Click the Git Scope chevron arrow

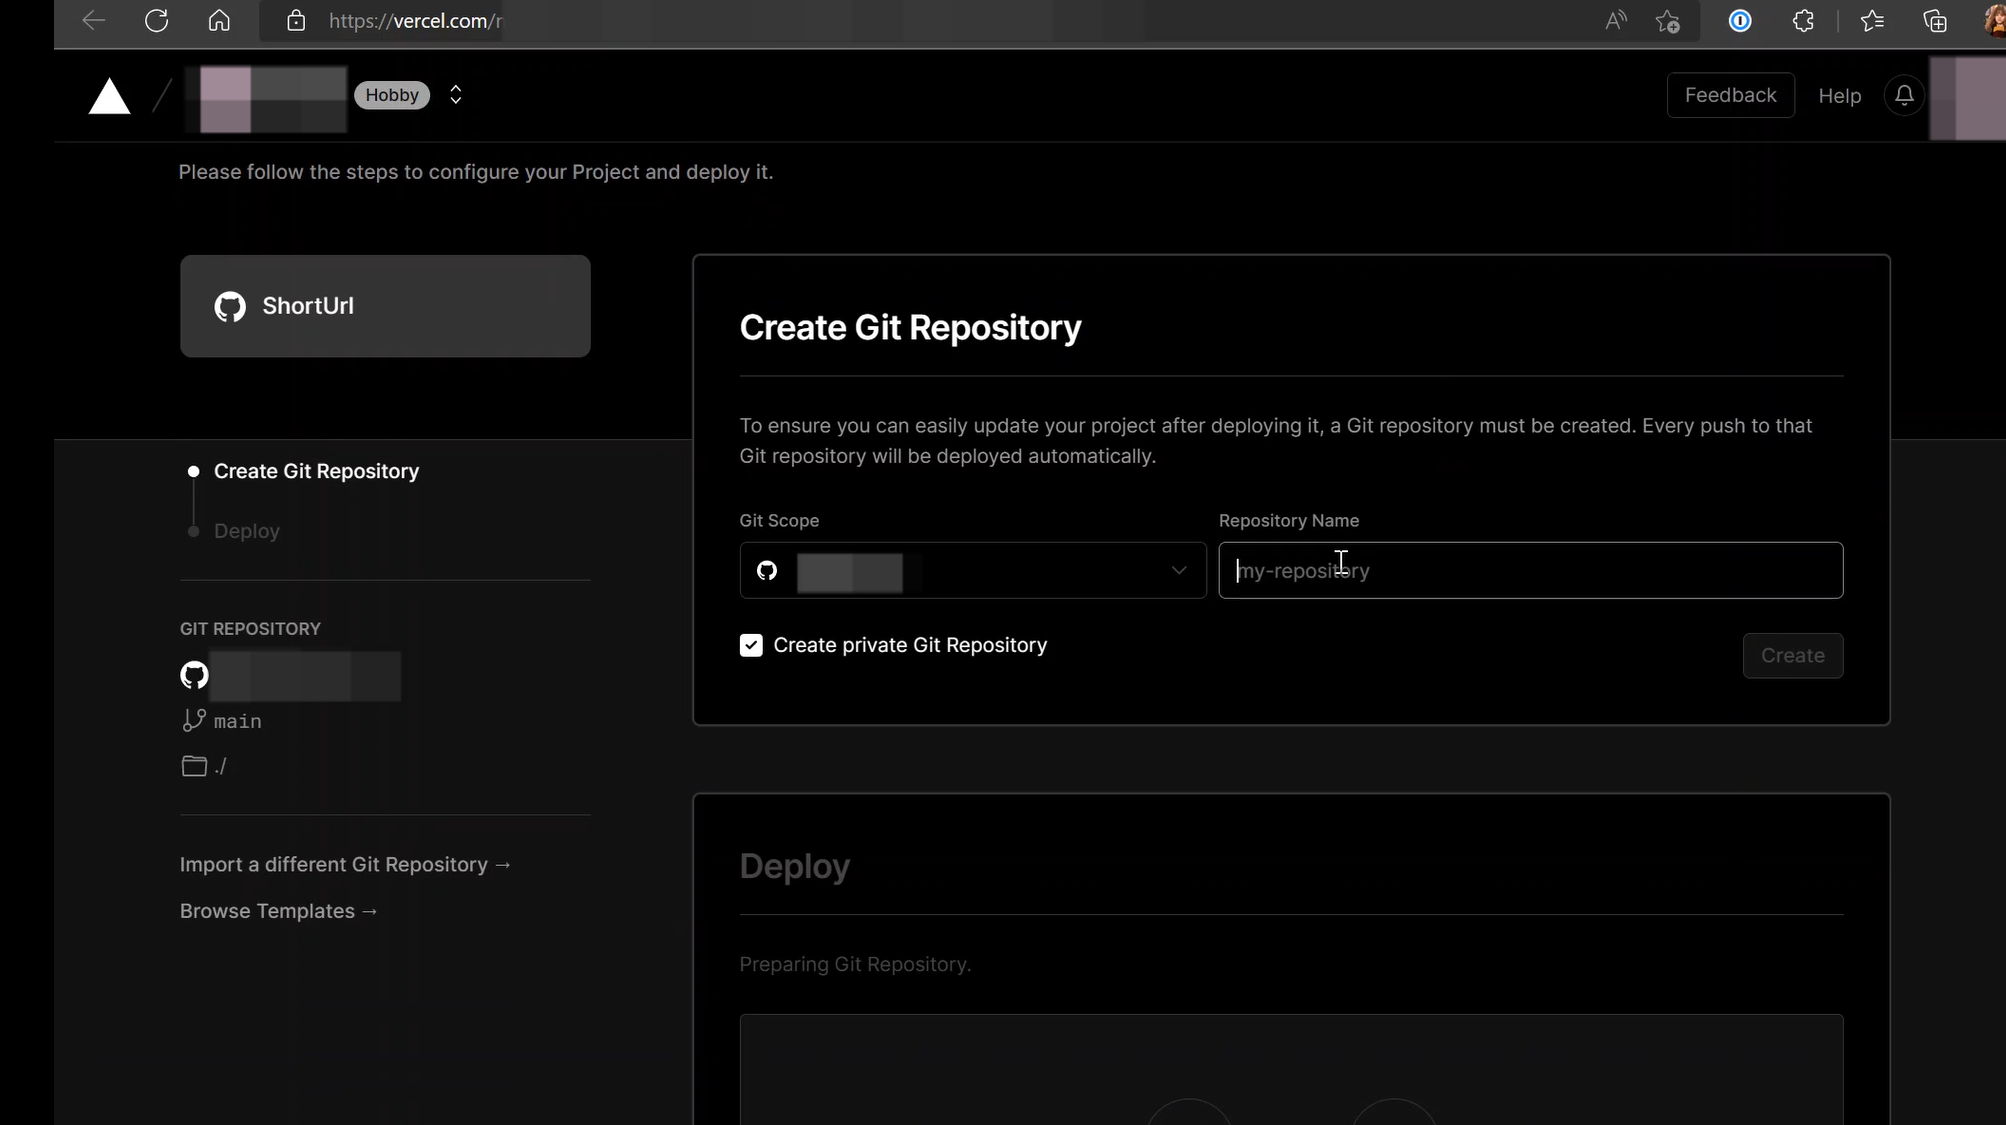pyautogui.click(x=1179, y=570)
